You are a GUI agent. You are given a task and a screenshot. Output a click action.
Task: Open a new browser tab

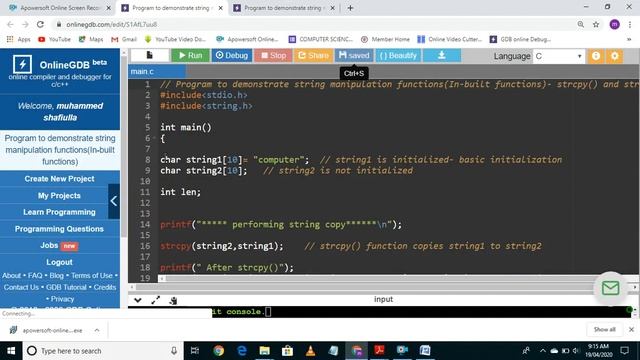coord(350,8)
